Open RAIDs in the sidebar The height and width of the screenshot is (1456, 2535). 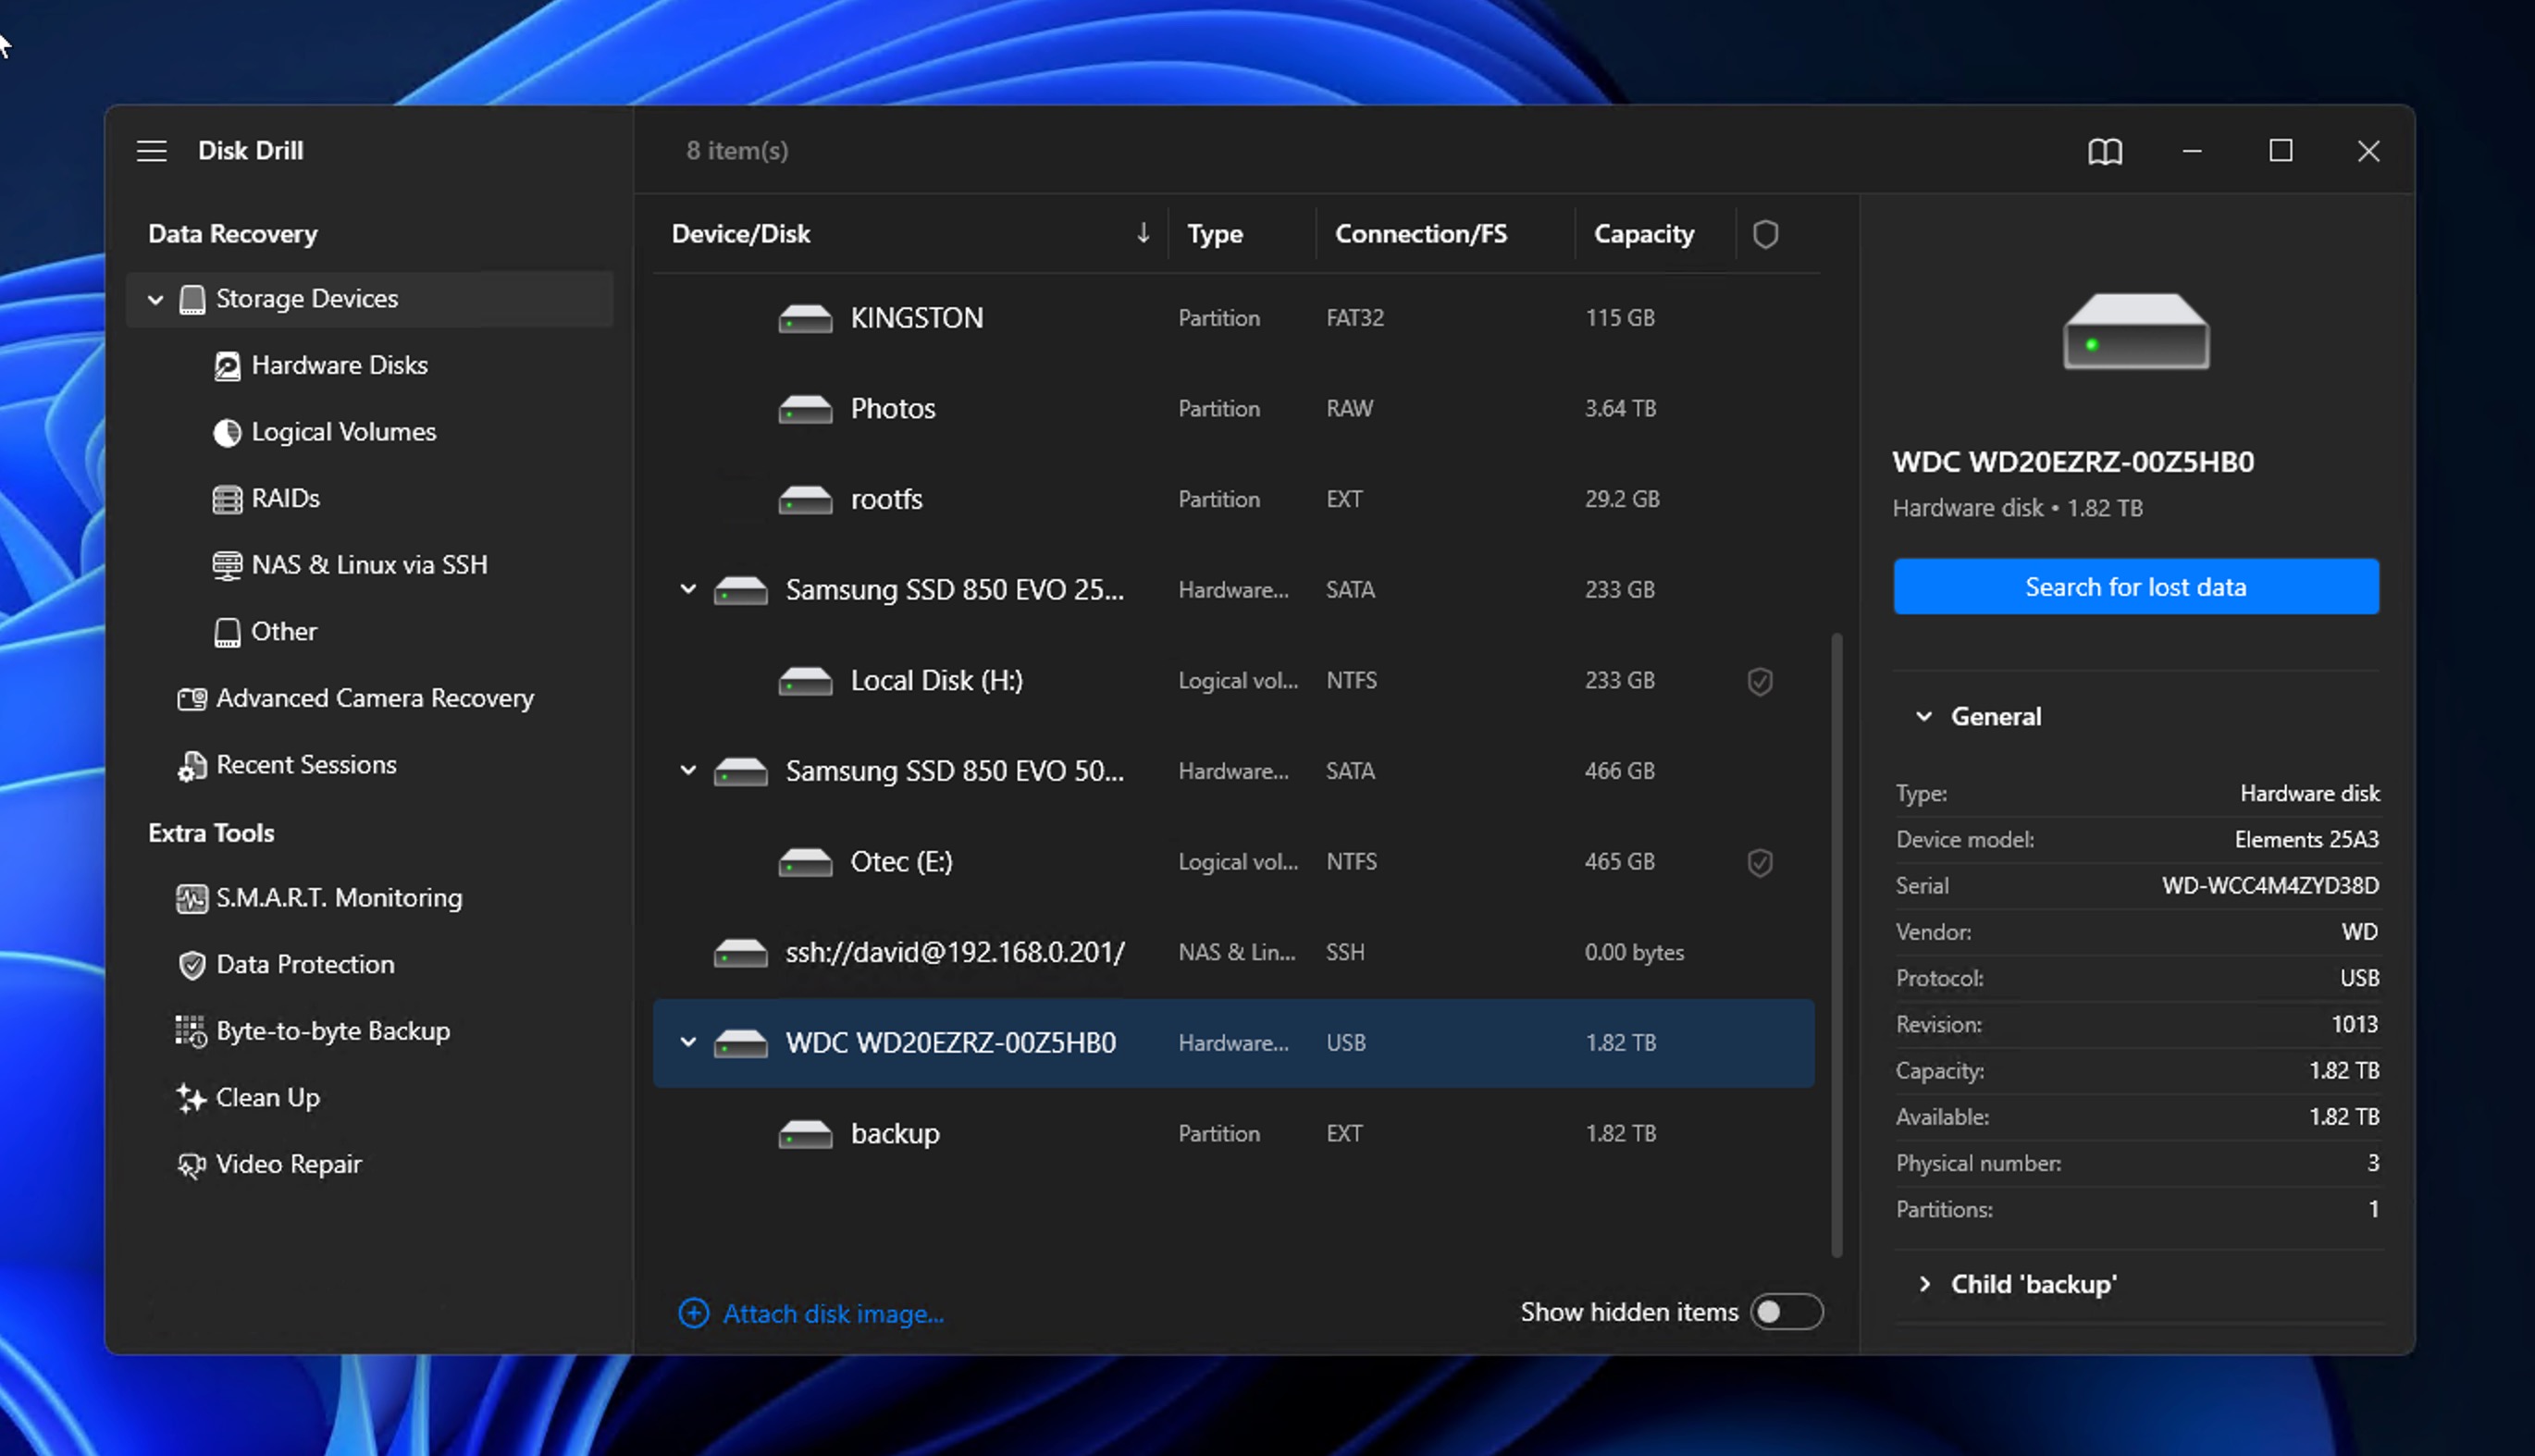(285, 499)
